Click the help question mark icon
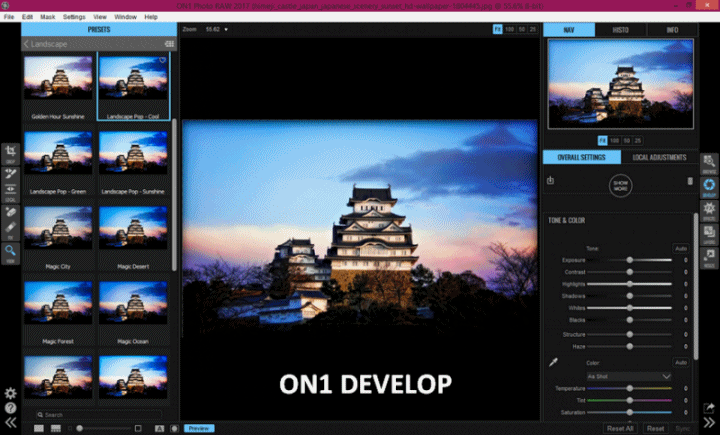 (10, 408)
